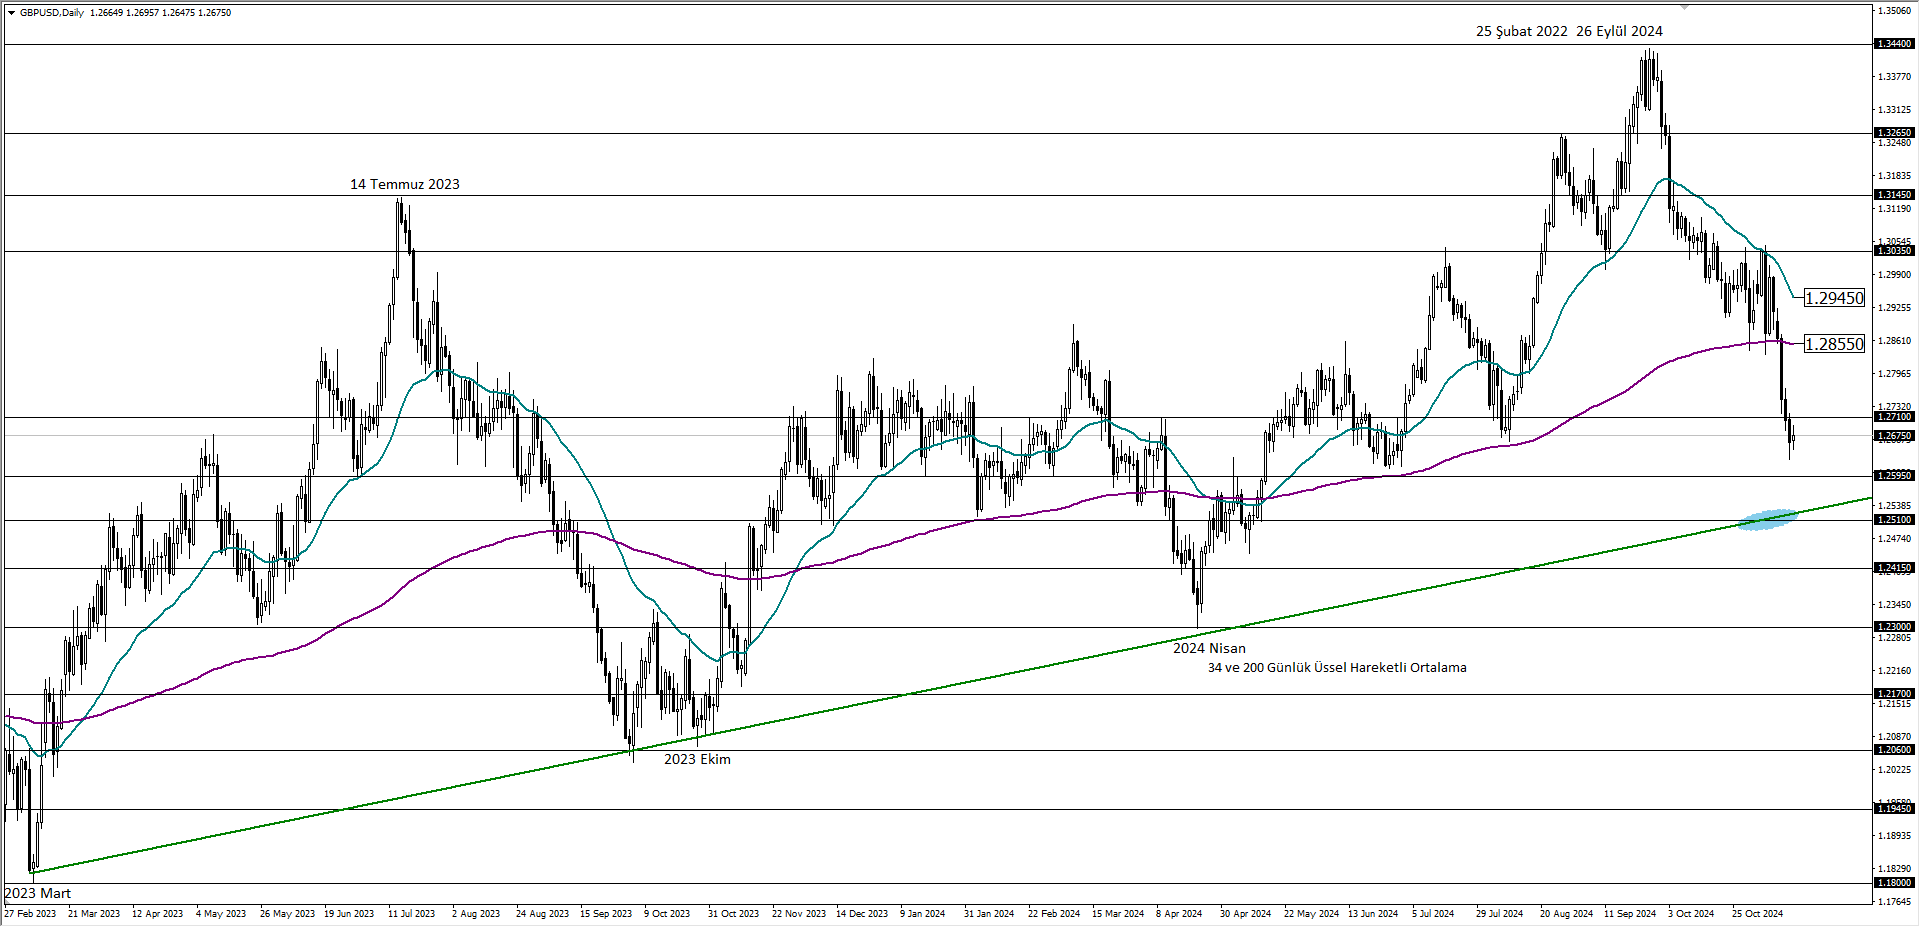Image resolution: width=1920 pixels, height=927 pixels.
Task: Click the 1.20600 level tag on price axis
Action: [x=1894, y=750]
